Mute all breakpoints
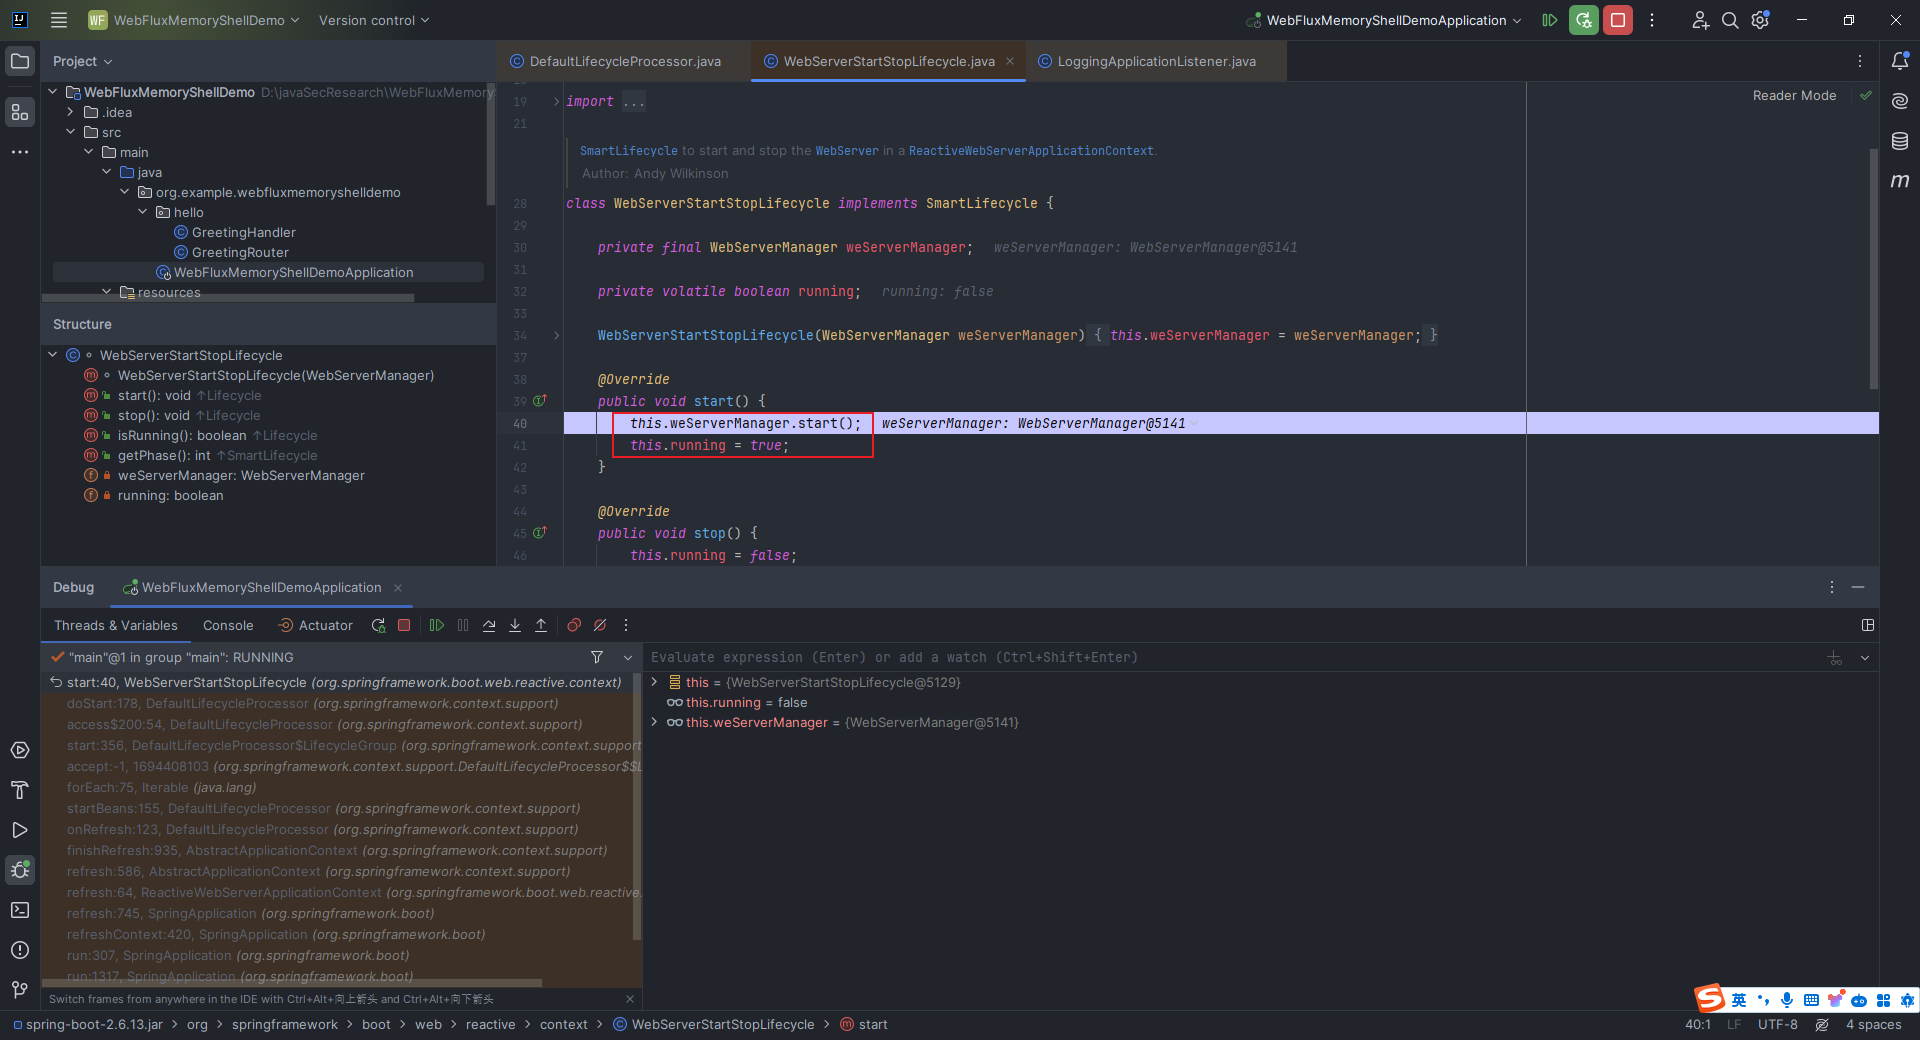The width and height of the screenshot is (1920, 1040). click(x=600, y=625)
